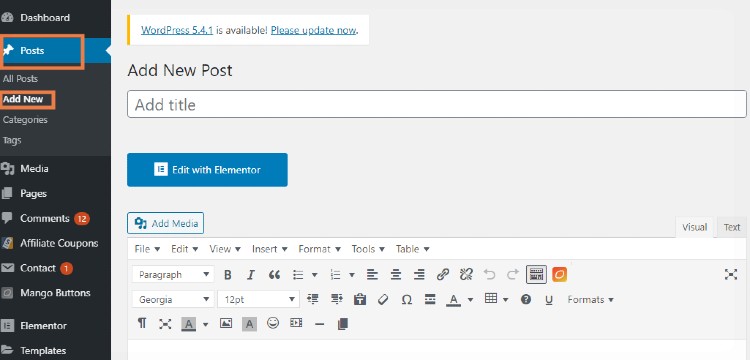Switch to distraction-free fullscreen editor mode
This screenshot has height=360, width=750.
coord(730,274)
